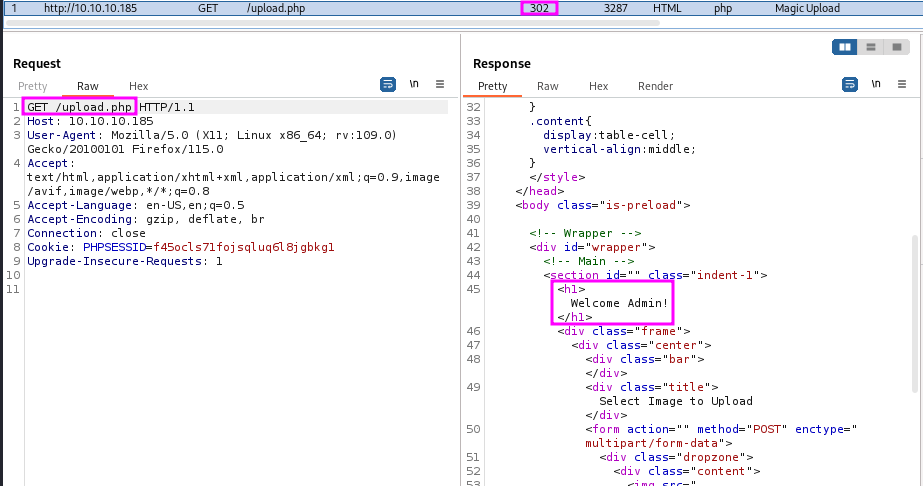Image resolution: width=923 pixels, height=486 pixels.
Task: Click the div class="dropzone" line
Action: pos(676,457)
